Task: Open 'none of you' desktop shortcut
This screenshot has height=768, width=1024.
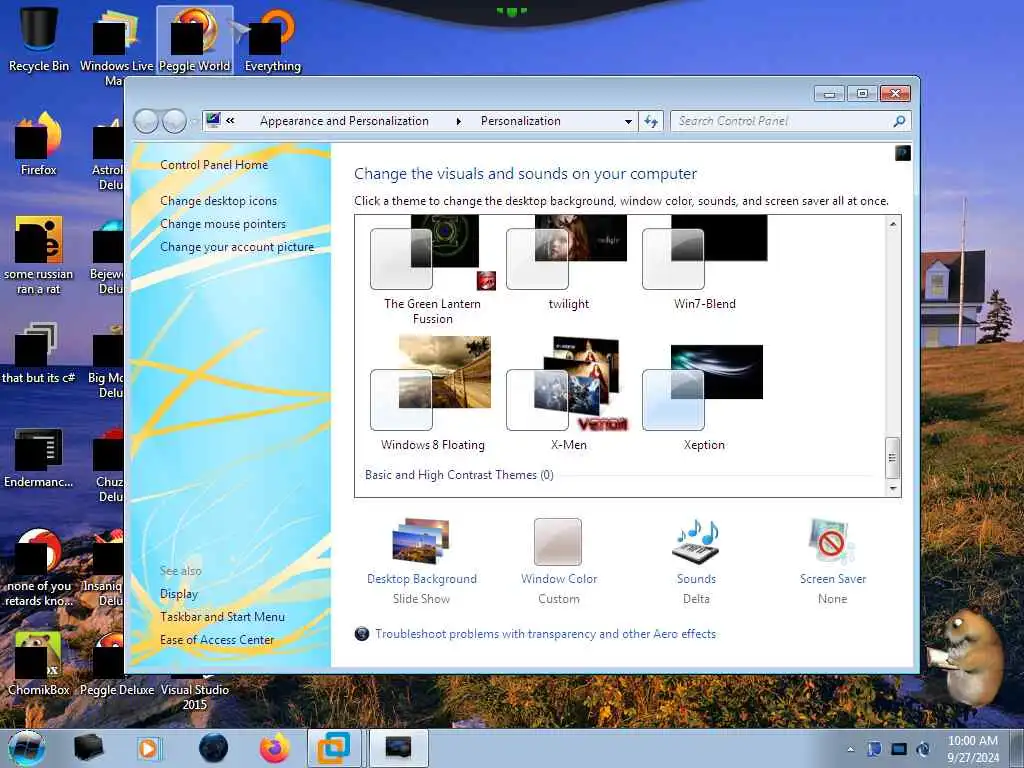Action: pos(39,567)
